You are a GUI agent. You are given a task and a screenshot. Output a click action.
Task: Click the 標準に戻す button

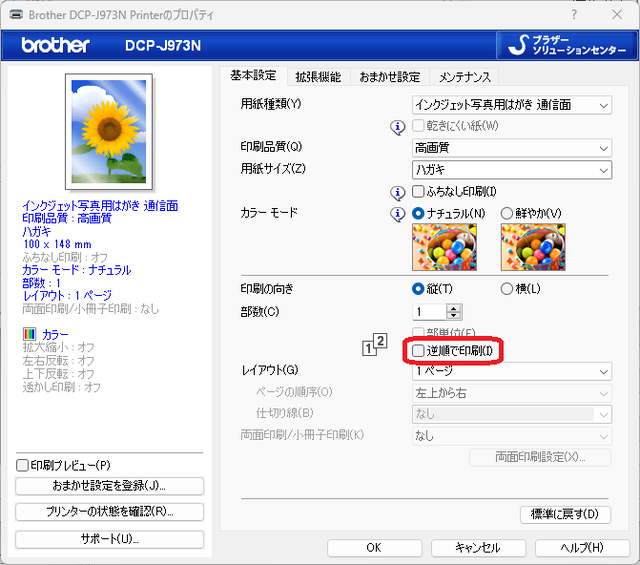[x=565, y=514]
